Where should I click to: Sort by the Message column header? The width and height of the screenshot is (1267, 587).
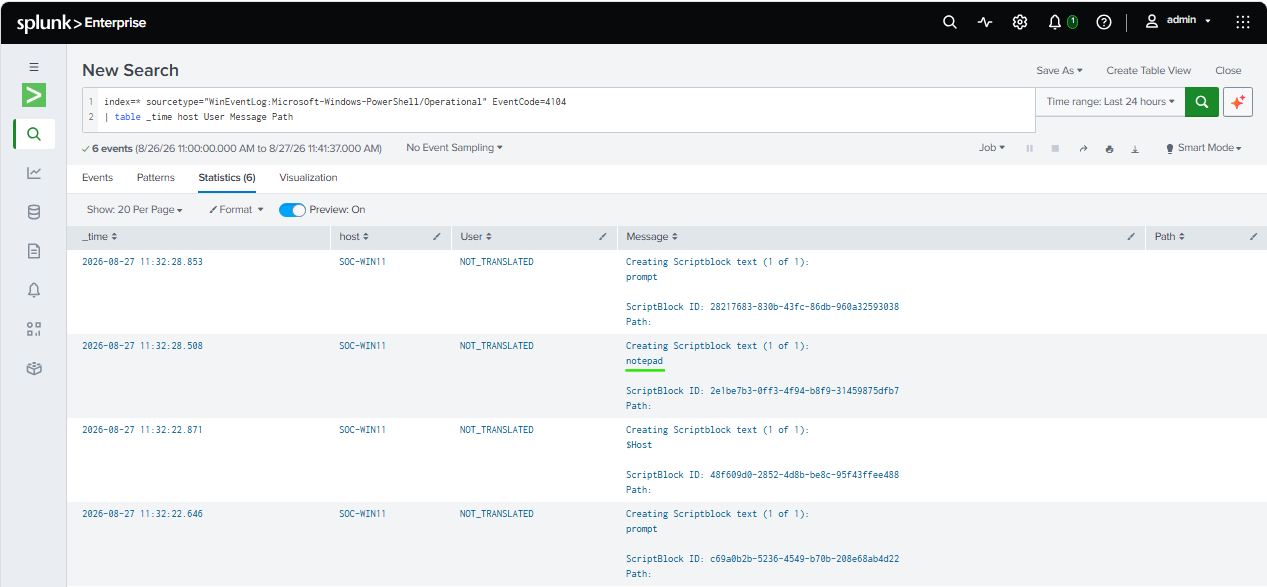(652, 237)
